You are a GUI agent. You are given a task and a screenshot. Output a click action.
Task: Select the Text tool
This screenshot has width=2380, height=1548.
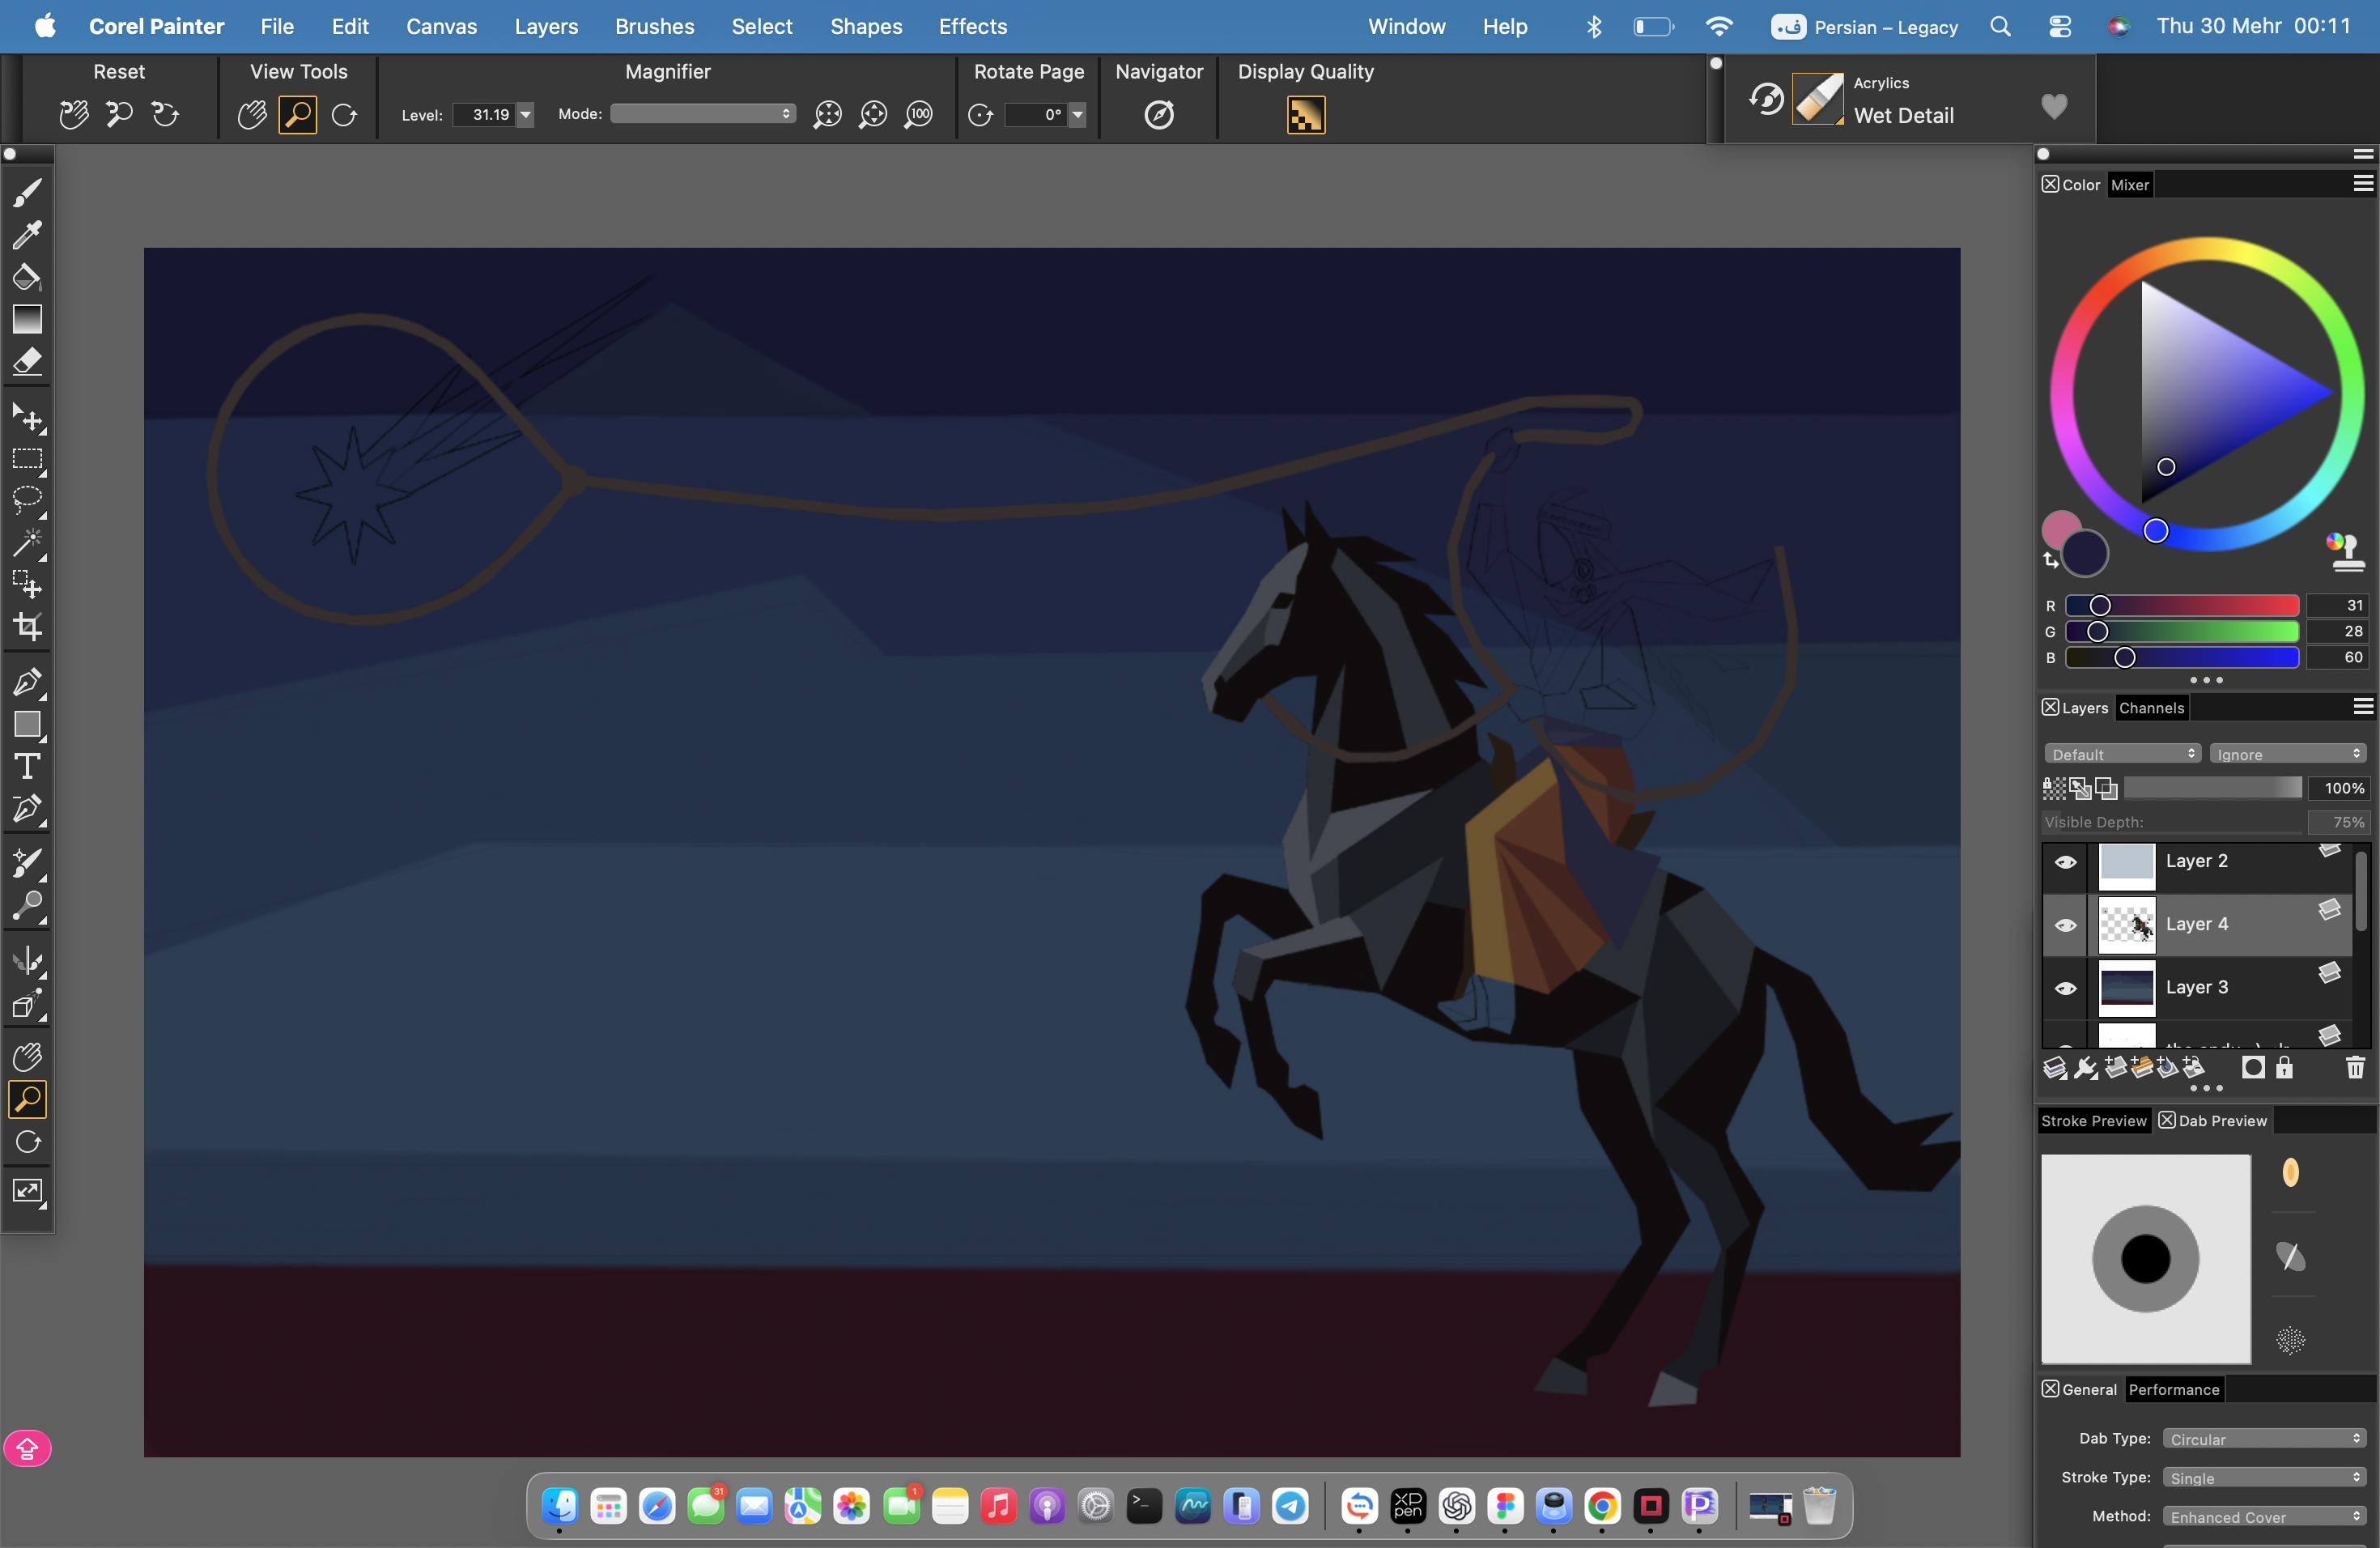coord(28,766)
